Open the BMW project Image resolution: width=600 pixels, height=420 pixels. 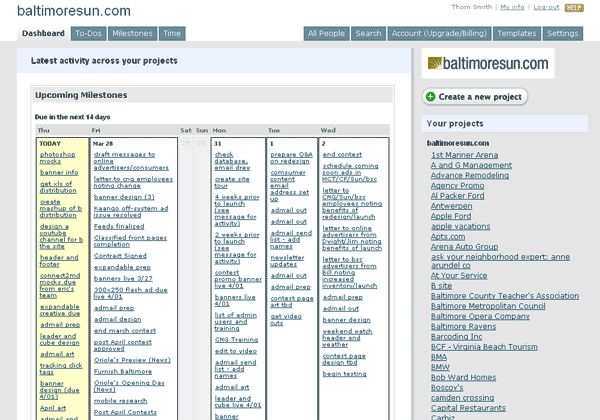coord(440,367)
